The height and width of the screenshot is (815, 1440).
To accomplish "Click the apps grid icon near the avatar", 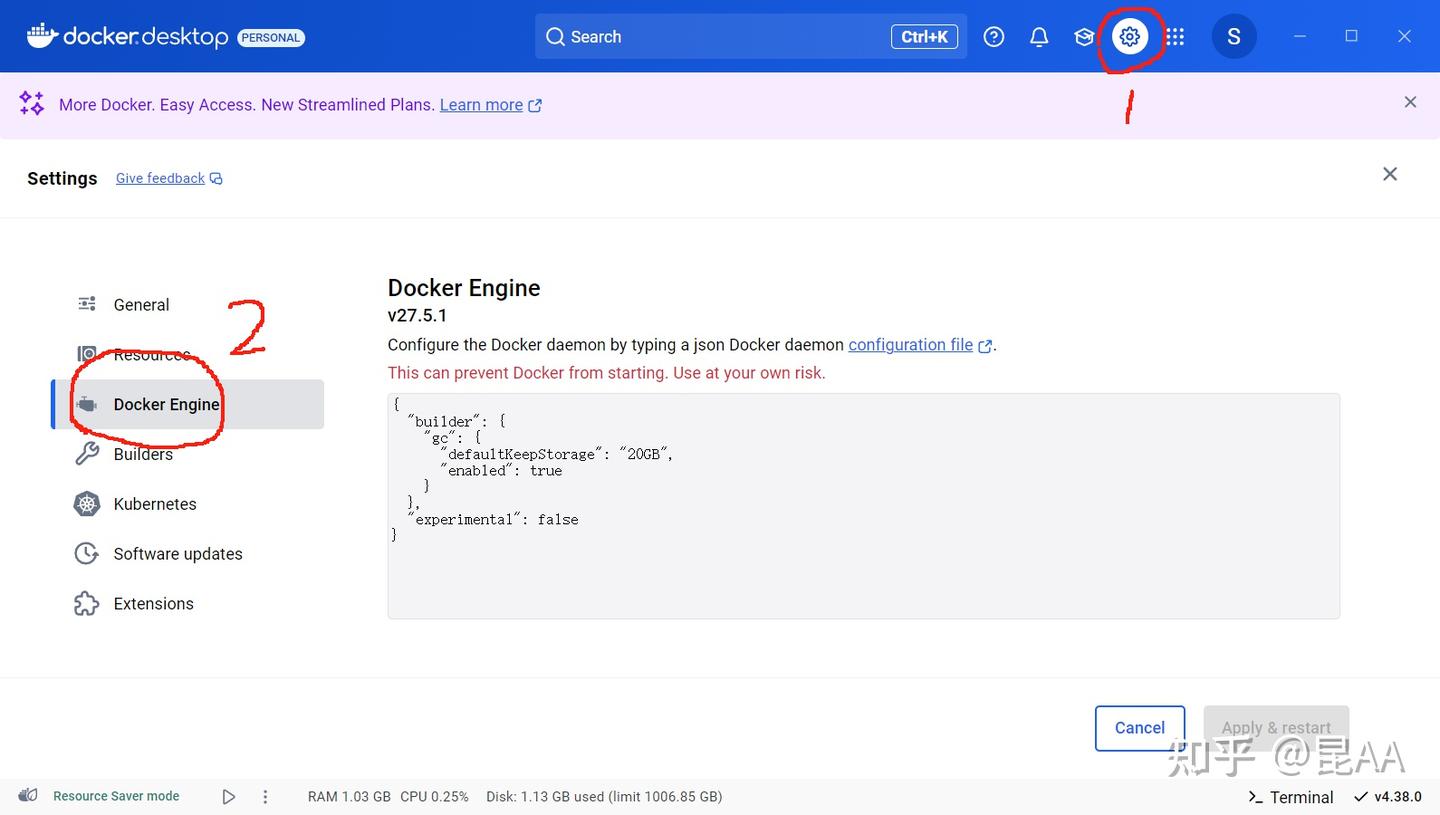I will pos(1174,36).
